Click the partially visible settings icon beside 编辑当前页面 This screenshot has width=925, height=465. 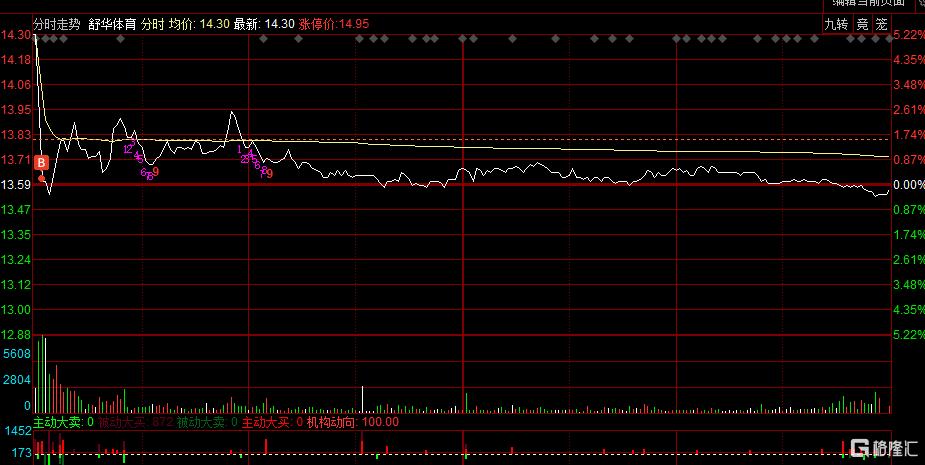(922, 3)
